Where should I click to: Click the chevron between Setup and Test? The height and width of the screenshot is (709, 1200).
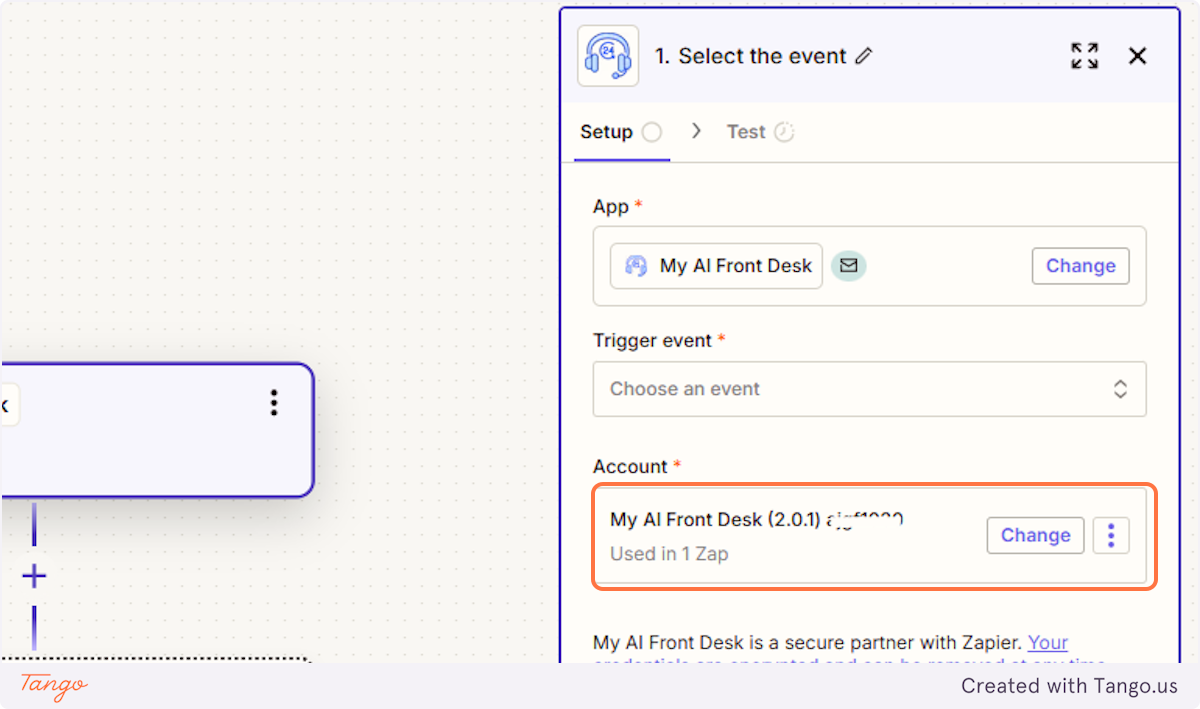pos(696,131)
